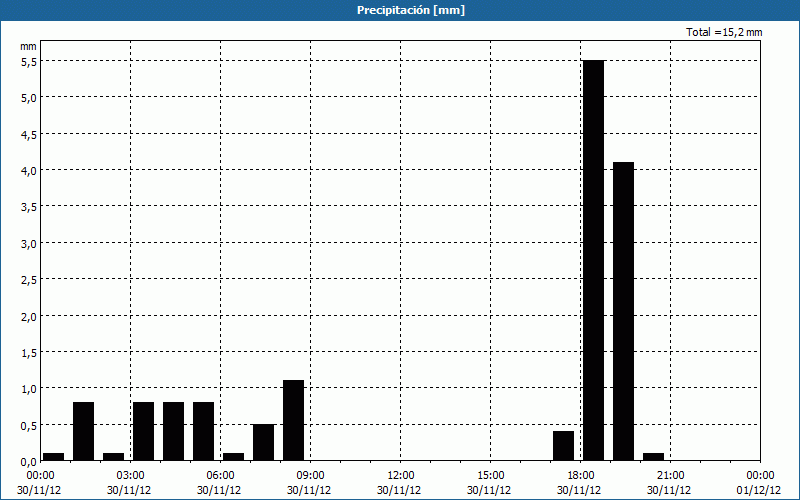Click the '2,5' y-axis label

pyautogui.click(x=29, y=280)
